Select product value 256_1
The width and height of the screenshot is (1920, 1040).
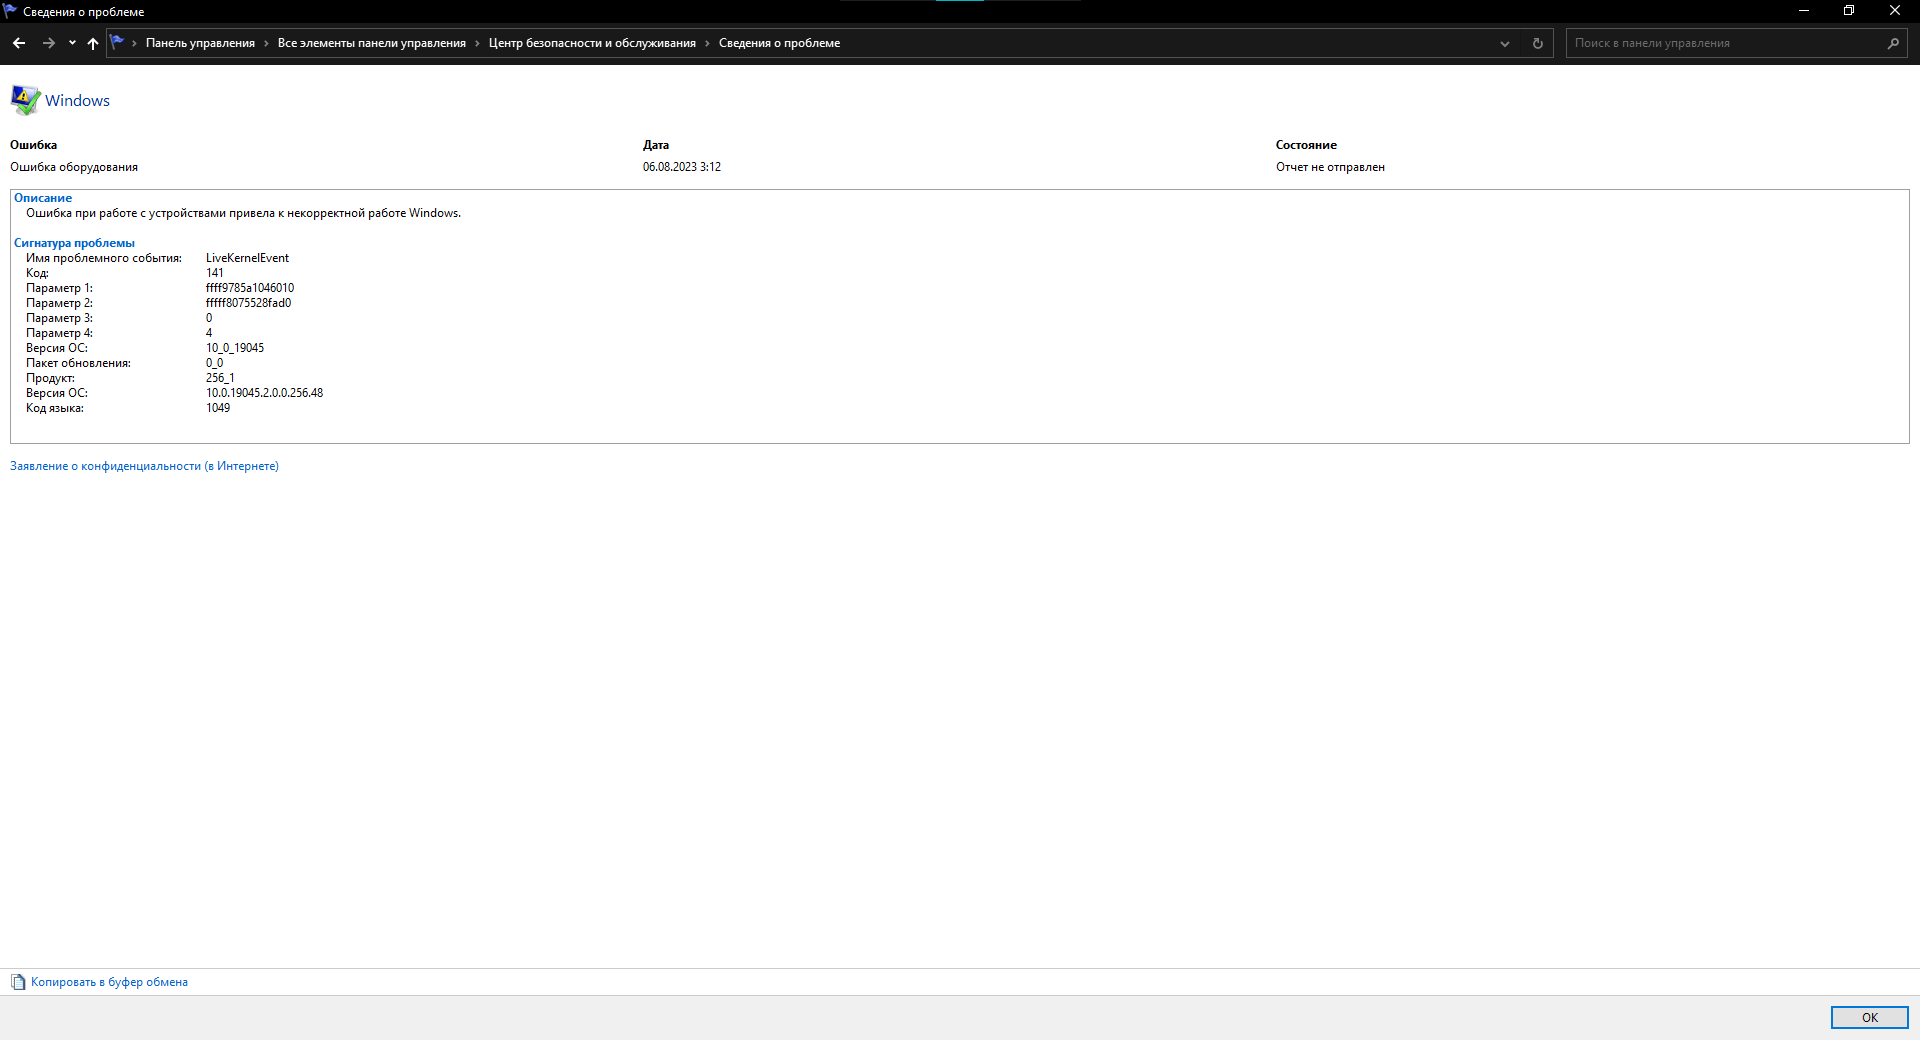[x=220, y=378]
